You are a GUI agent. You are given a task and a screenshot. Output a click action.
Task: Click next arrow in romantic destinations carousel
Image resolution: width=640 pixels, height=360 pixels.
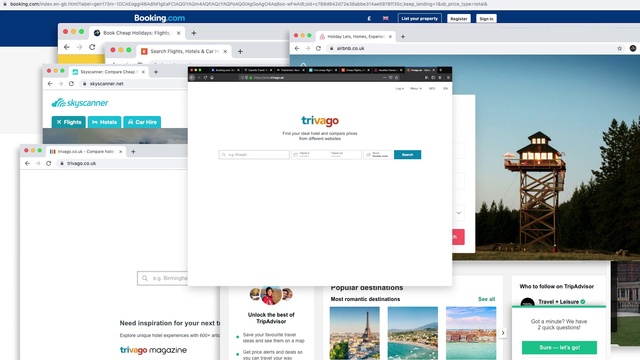click(x=503, y=333)
